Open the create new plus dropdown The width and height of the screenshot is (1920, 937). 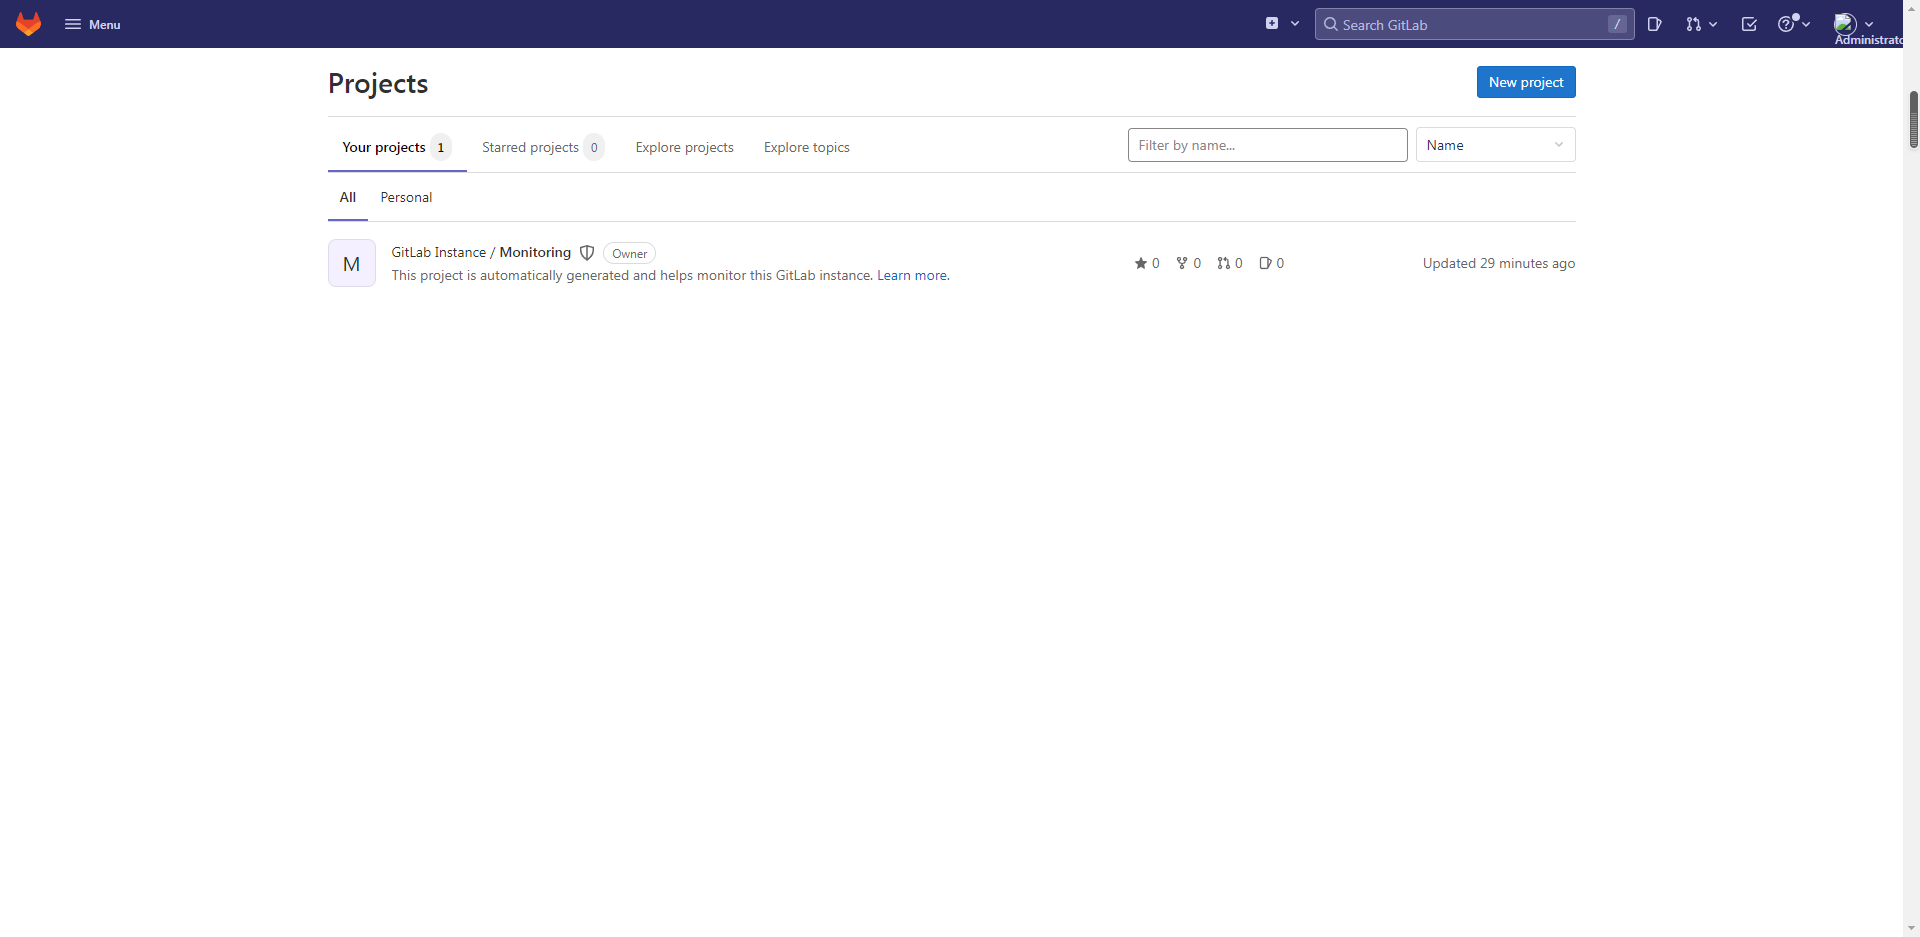click(1282, 24)
